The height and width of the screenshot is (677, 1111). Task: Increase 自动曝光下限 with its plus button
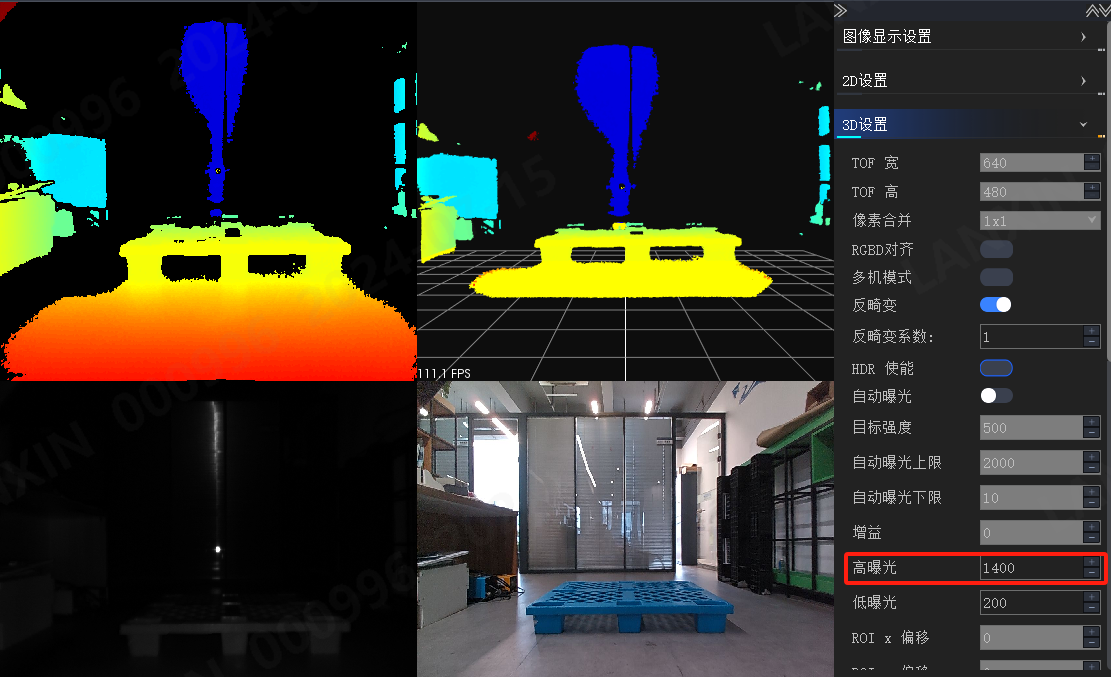[1092, 492]
